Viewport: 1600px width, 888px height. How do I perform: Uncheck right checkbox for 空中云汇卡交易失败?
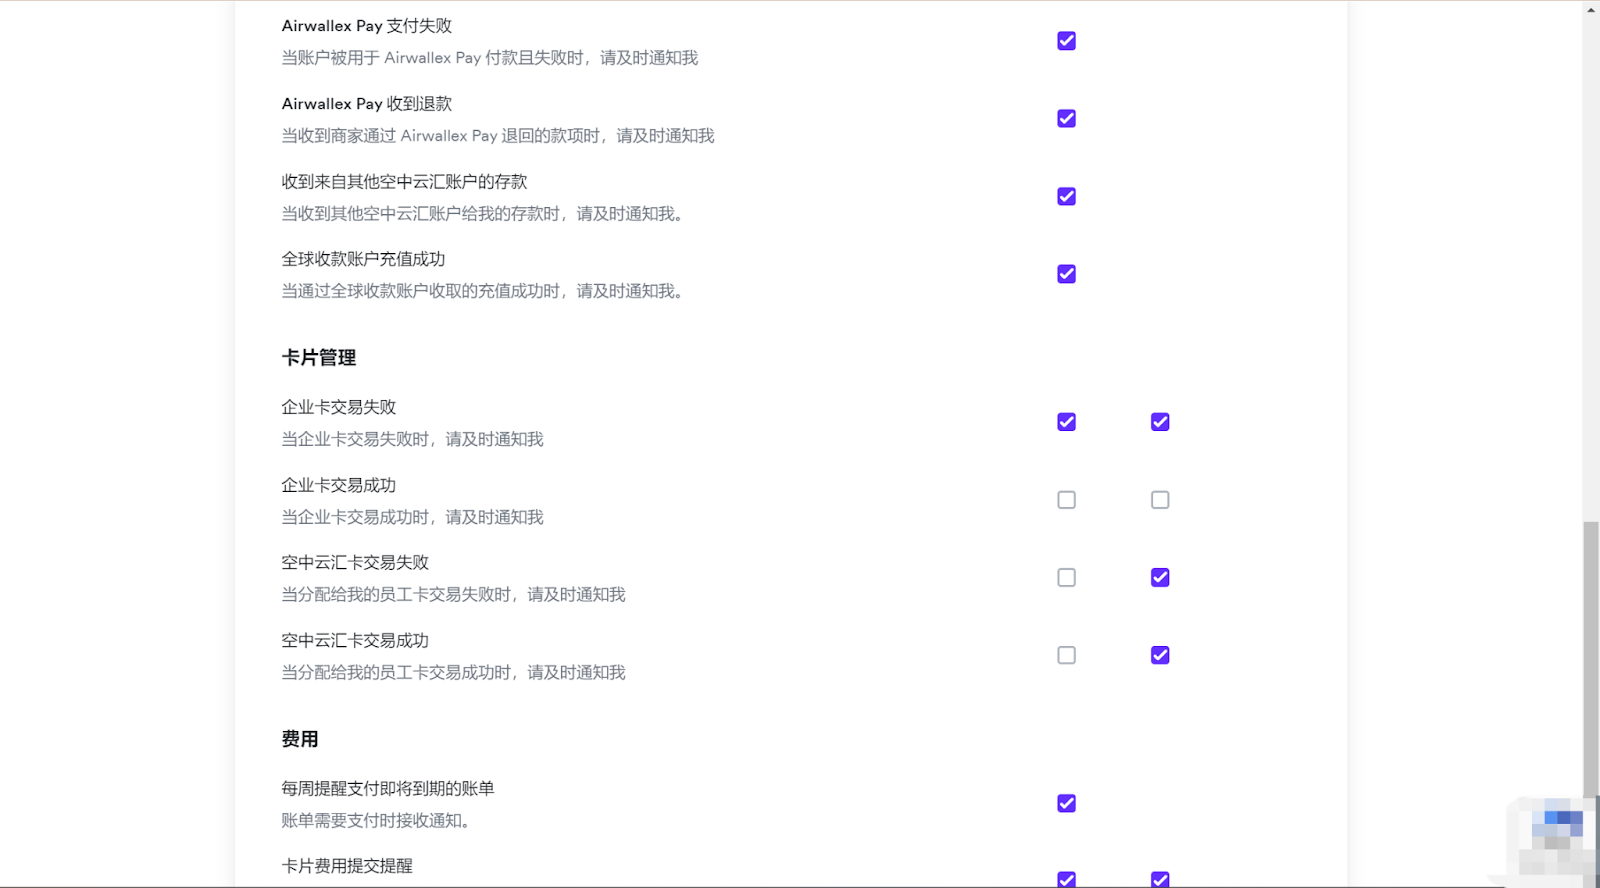1160,578
